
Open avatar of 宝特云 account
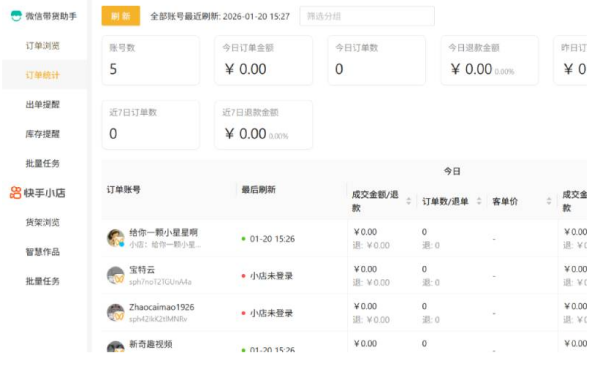(116, 275)
